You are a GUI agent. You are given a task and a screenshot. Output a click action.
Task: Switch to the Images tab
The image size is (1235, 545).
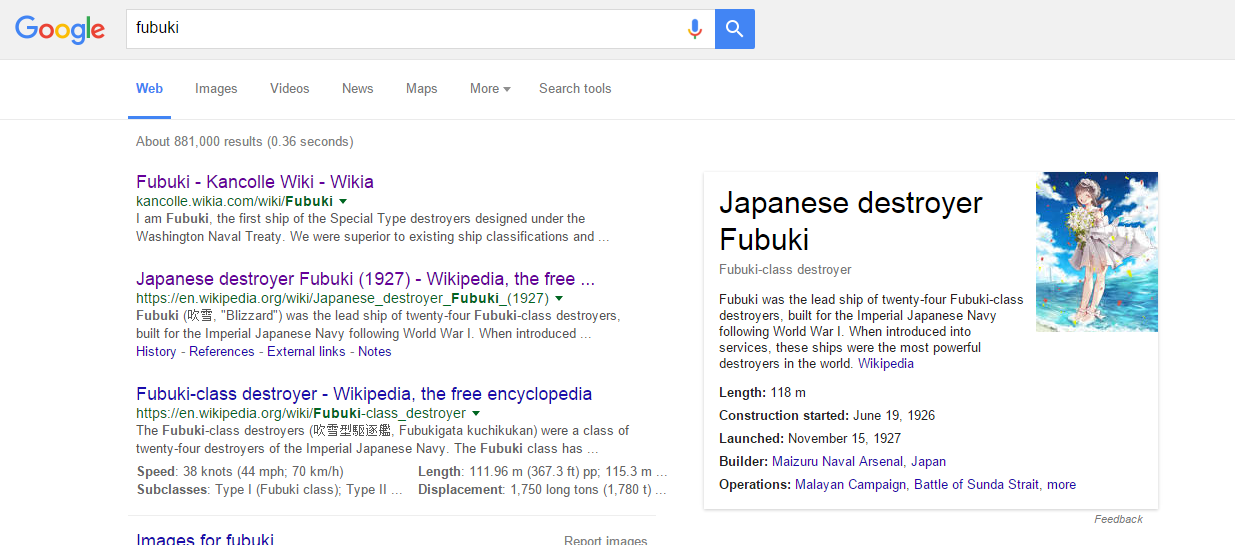(216, 89)
